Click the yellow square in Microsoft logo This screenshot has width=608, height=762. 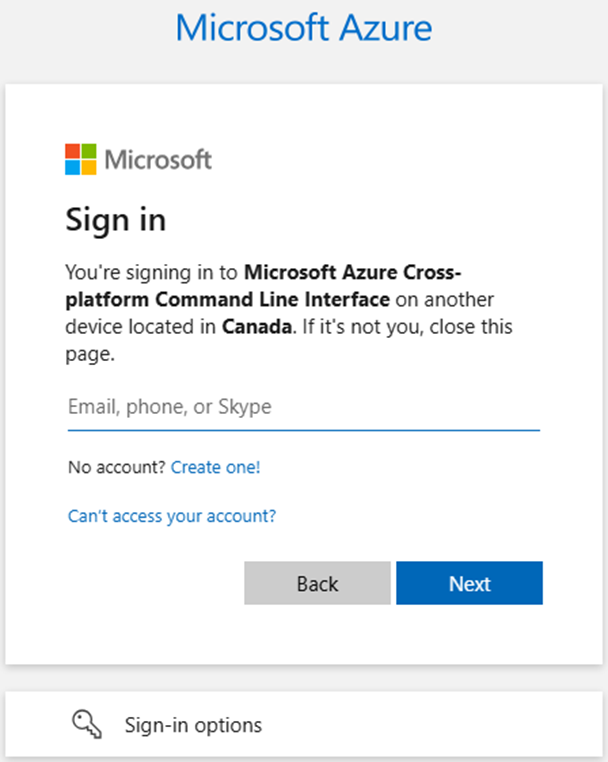click(x=89, y=167)
